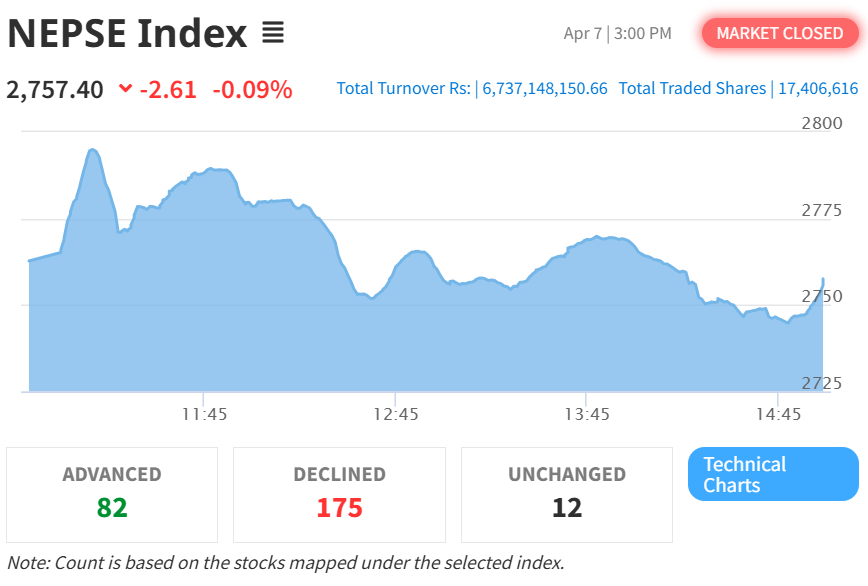The image size is (868, 586).
Task: Open the Technical Charts button
Action: click(x=773, y=474)
